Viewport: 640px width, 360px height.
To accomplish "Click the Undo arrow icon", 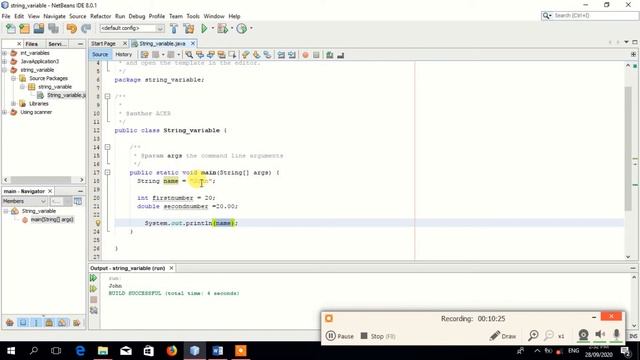I will click(71, 29).
